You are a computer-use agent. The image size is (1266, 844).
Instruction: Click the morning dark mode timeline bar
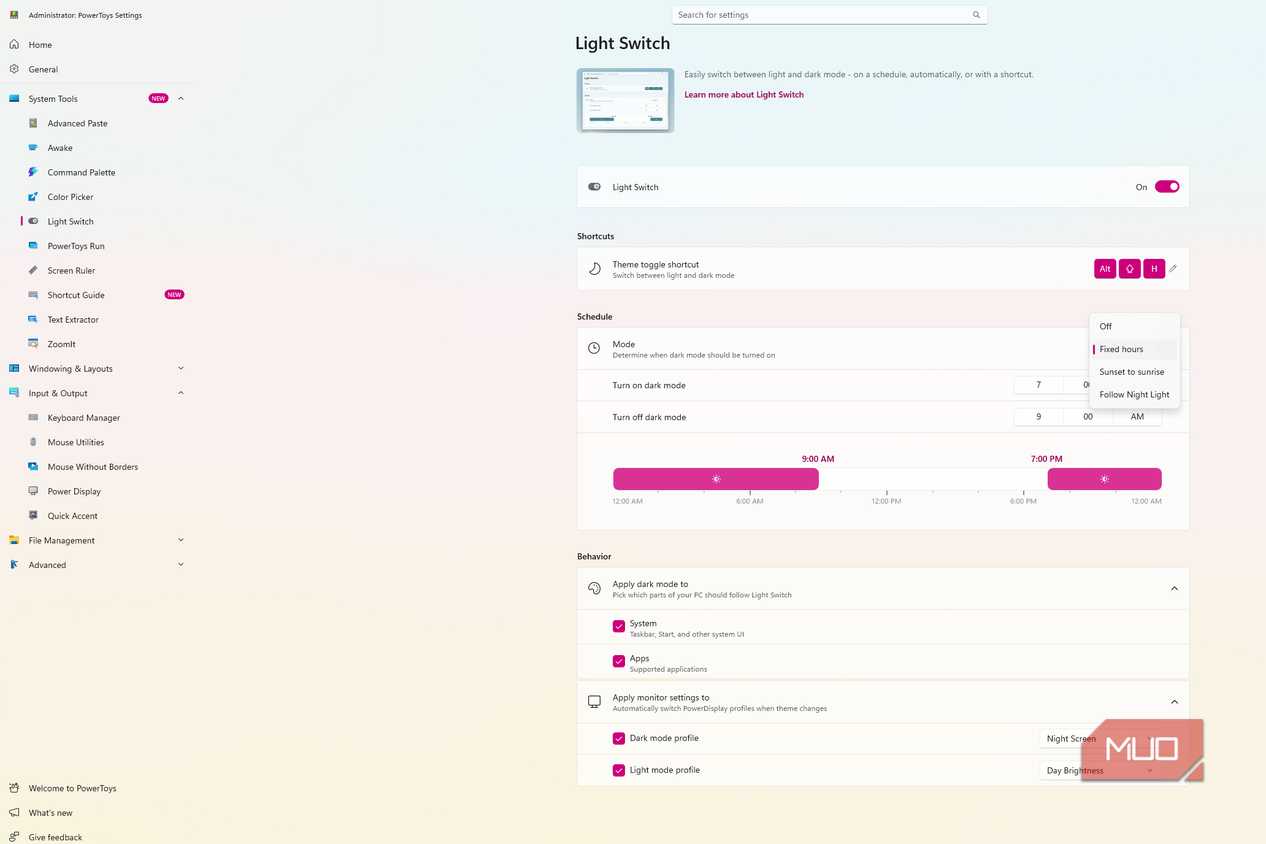(716, 479)
